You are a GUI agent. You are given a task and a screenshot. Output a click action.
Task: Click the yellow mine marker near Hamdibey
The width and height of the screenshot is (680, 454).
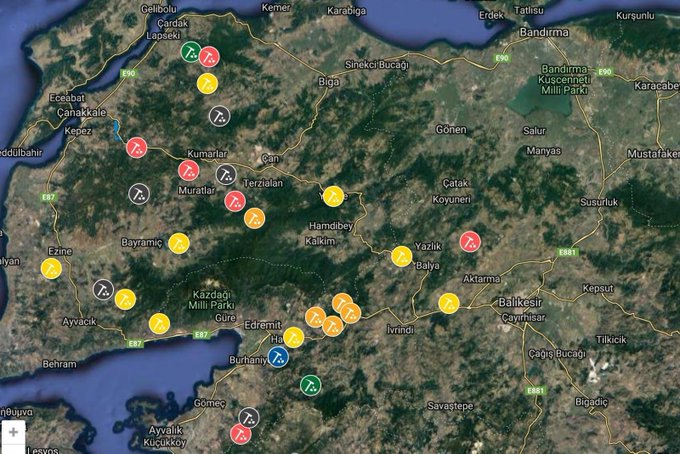pos(333,195)
